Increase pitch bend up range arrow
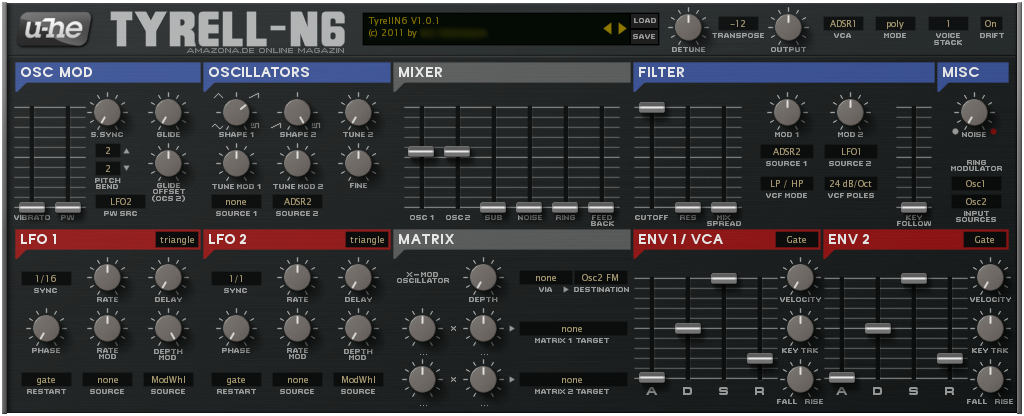This screenshot has height=416, width=1024. 127,151
